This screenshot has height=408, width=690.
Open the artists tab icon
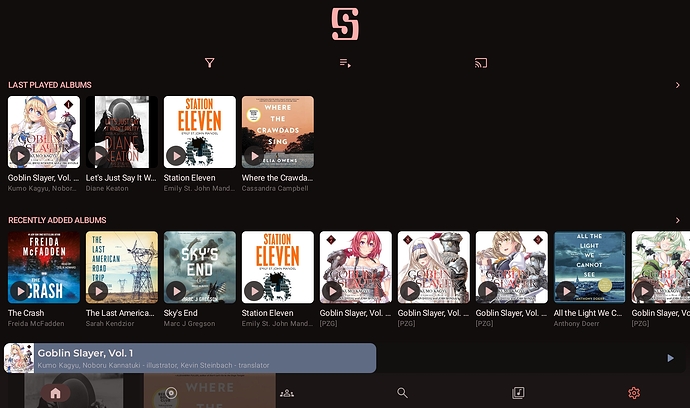click(x=287, y=393)
